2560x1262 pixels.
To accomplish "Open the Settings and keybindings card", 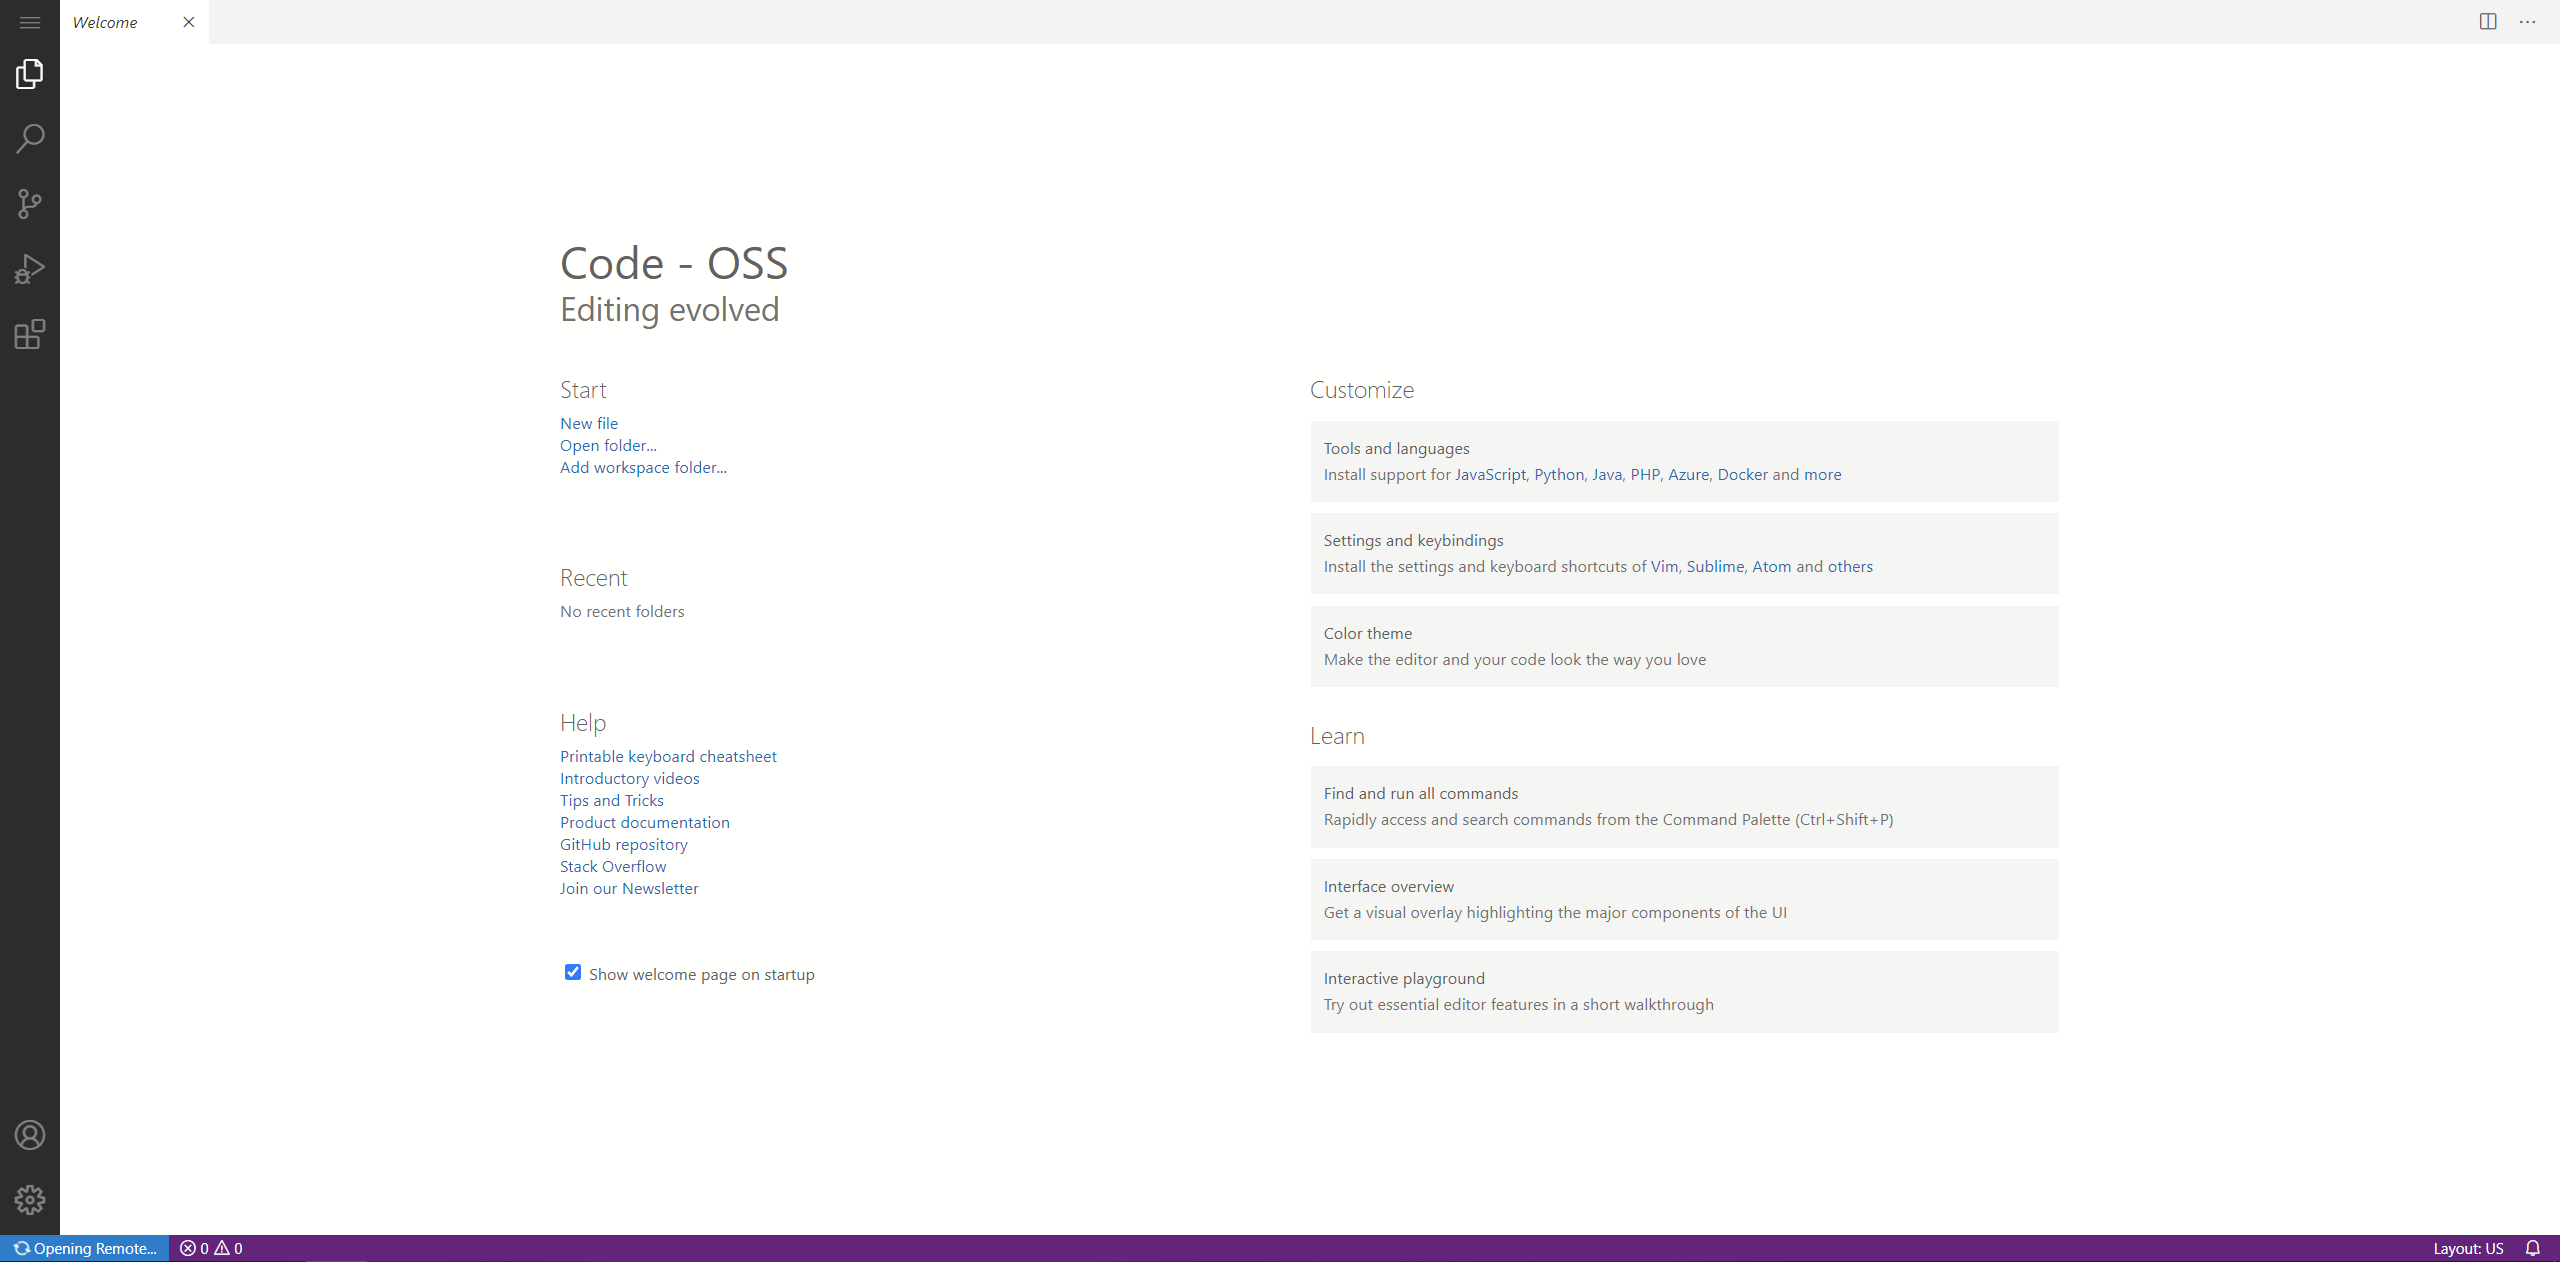I will pos(1684,553).
